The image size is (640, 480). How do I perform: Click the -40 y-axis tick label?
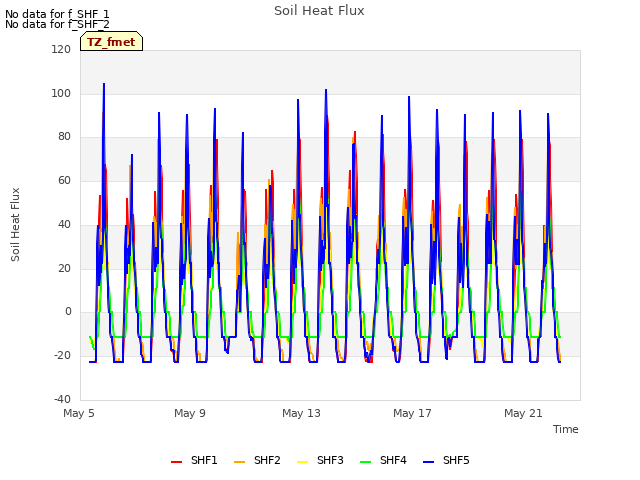(x=62, y=400)
